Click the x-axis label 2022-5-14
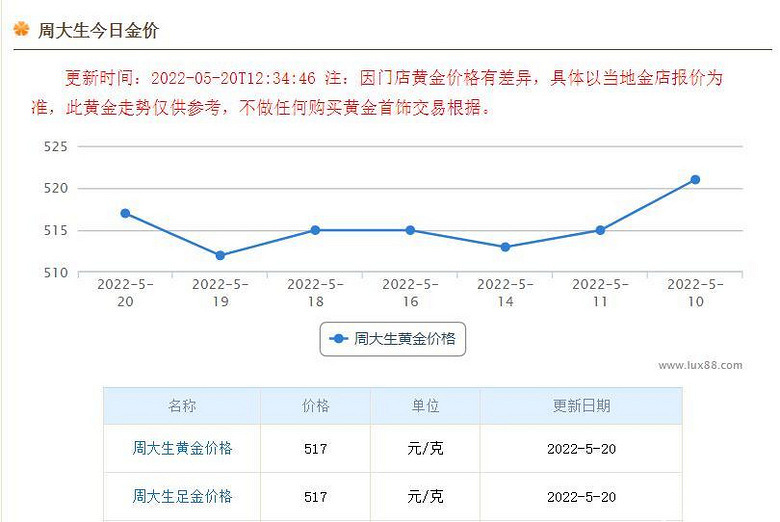The height and width of the screenshot is (522, 780). click(x=505, y=293)
